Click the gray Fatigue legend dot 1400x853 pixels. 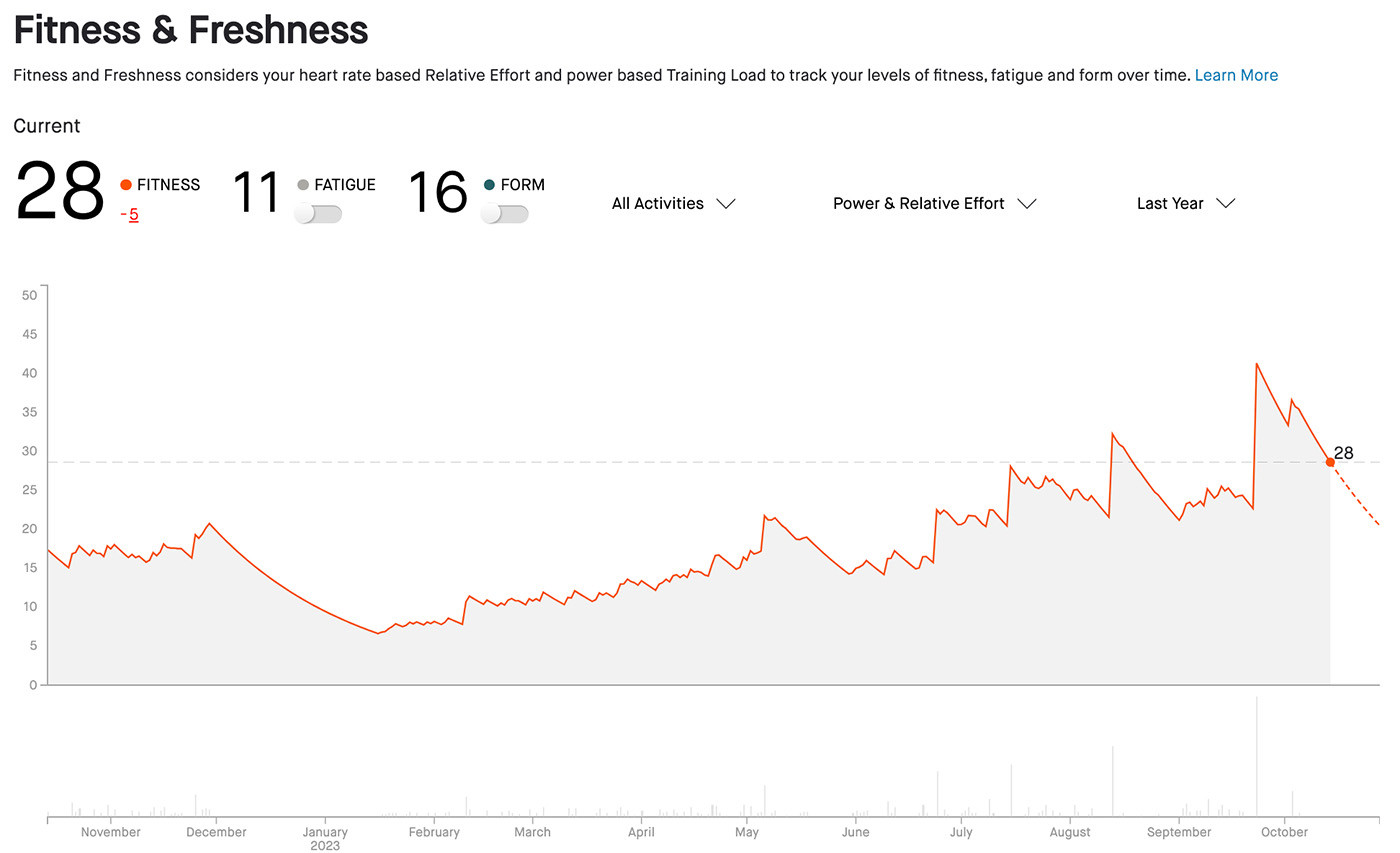point(303,185)
